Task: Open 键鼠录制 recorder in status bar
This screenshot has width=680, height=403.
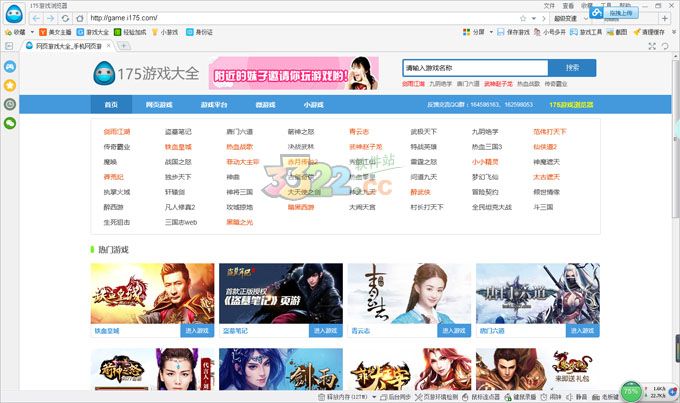Action: [x=520, y=397]
